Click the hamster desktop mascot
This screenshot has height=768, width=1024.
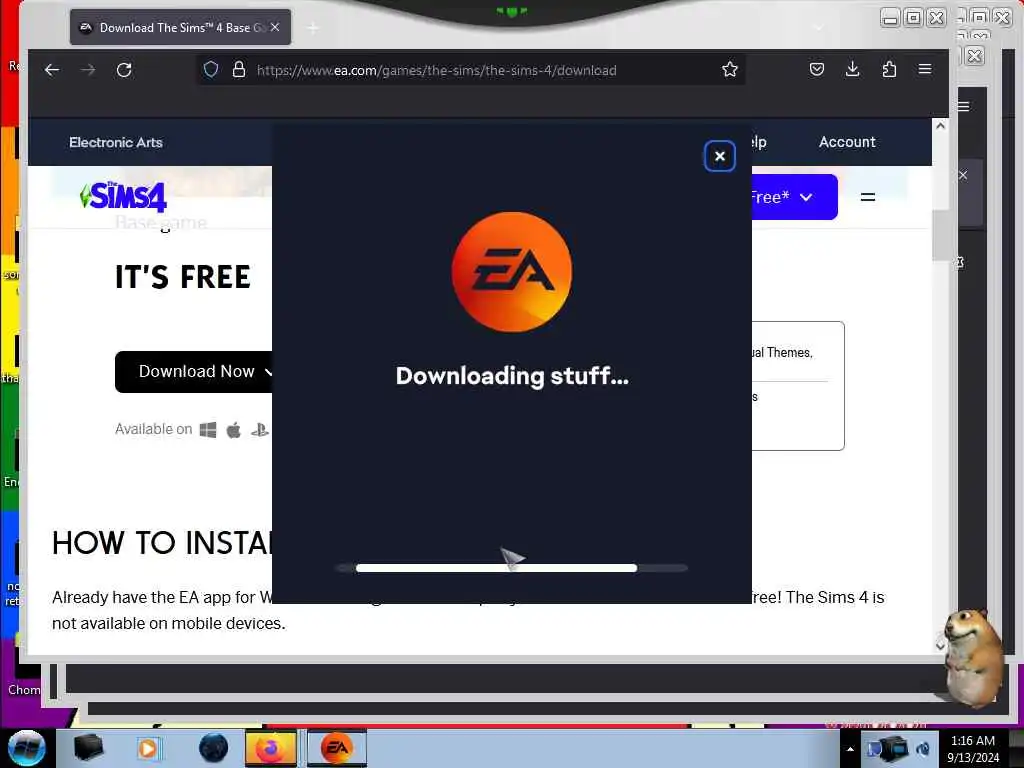973,657
